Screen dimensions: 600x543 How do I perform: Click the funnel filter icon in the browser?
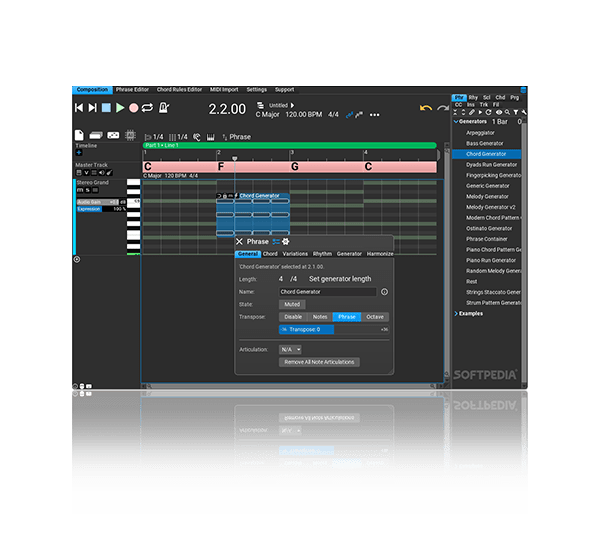pos(516,113)
